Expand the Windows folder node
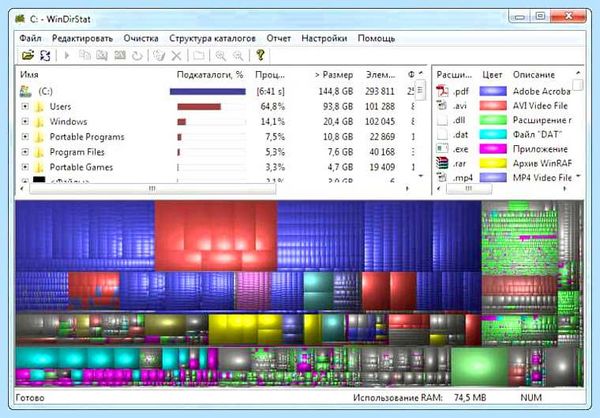The width and height of the screenshot is (600, 418). click(25, 121)
